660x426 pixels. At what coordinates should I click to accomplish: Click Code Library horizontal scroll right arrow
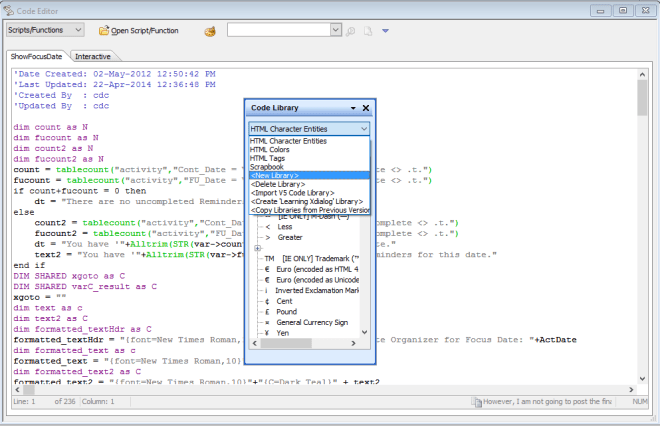click(x=353, y=343)
